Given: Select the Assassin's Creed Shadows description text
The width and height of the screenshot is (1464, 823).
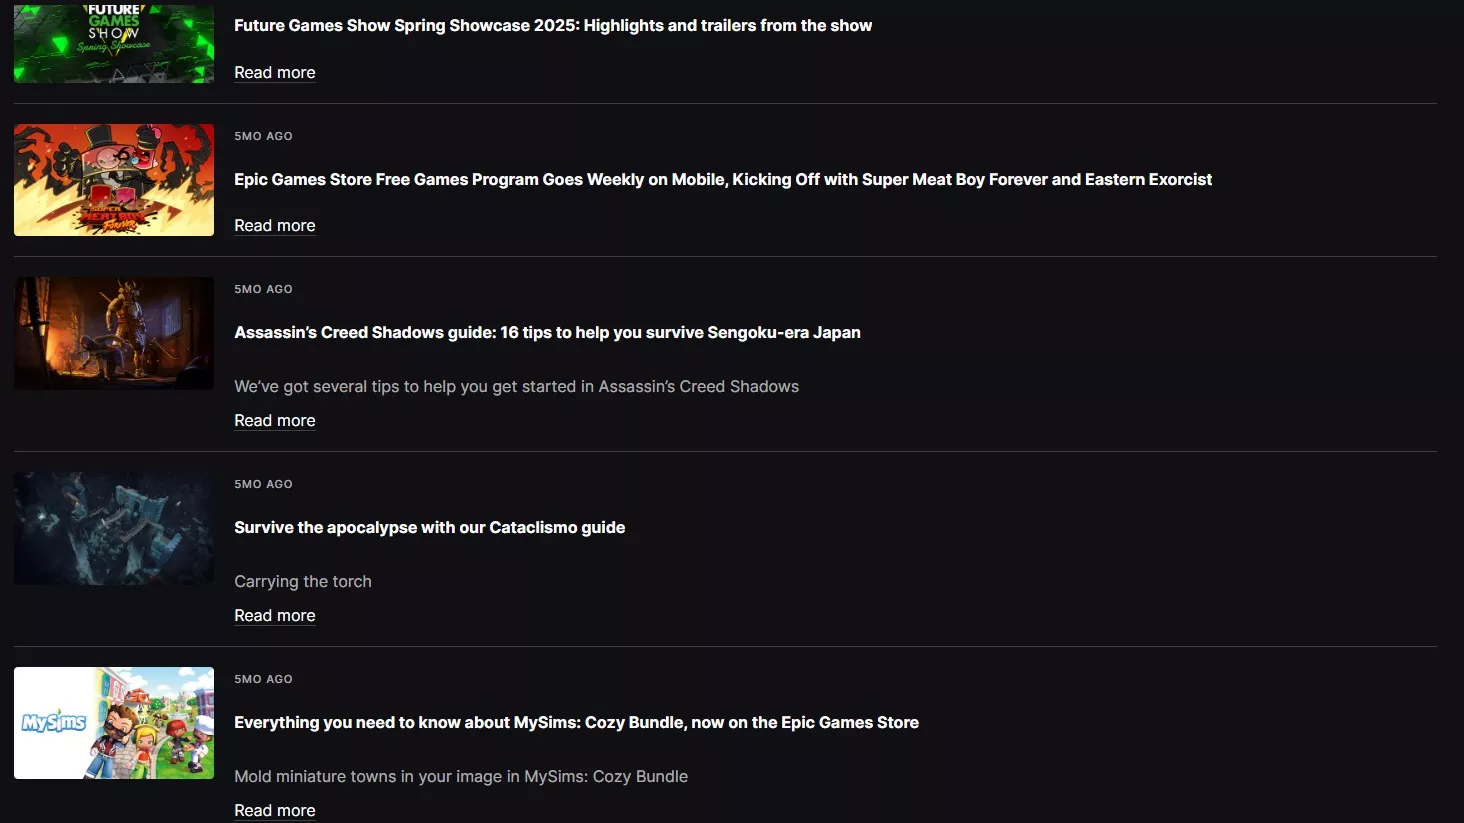Looking at the screenshot, I should pos(516,386).
